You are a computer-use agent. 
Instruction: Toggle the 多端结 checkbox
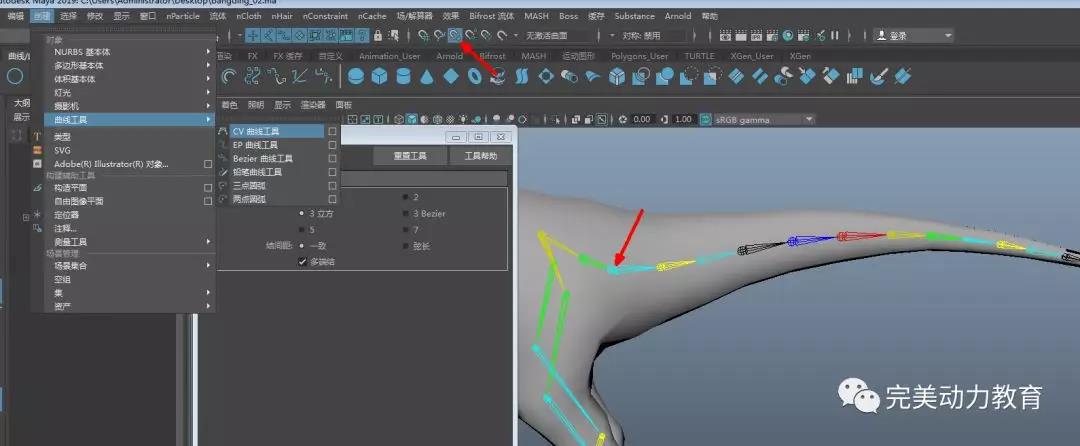303,262
